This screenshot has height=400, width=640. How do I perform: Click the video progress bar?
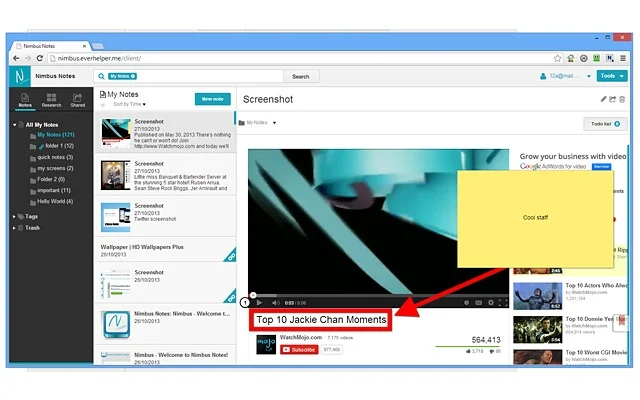379,295
